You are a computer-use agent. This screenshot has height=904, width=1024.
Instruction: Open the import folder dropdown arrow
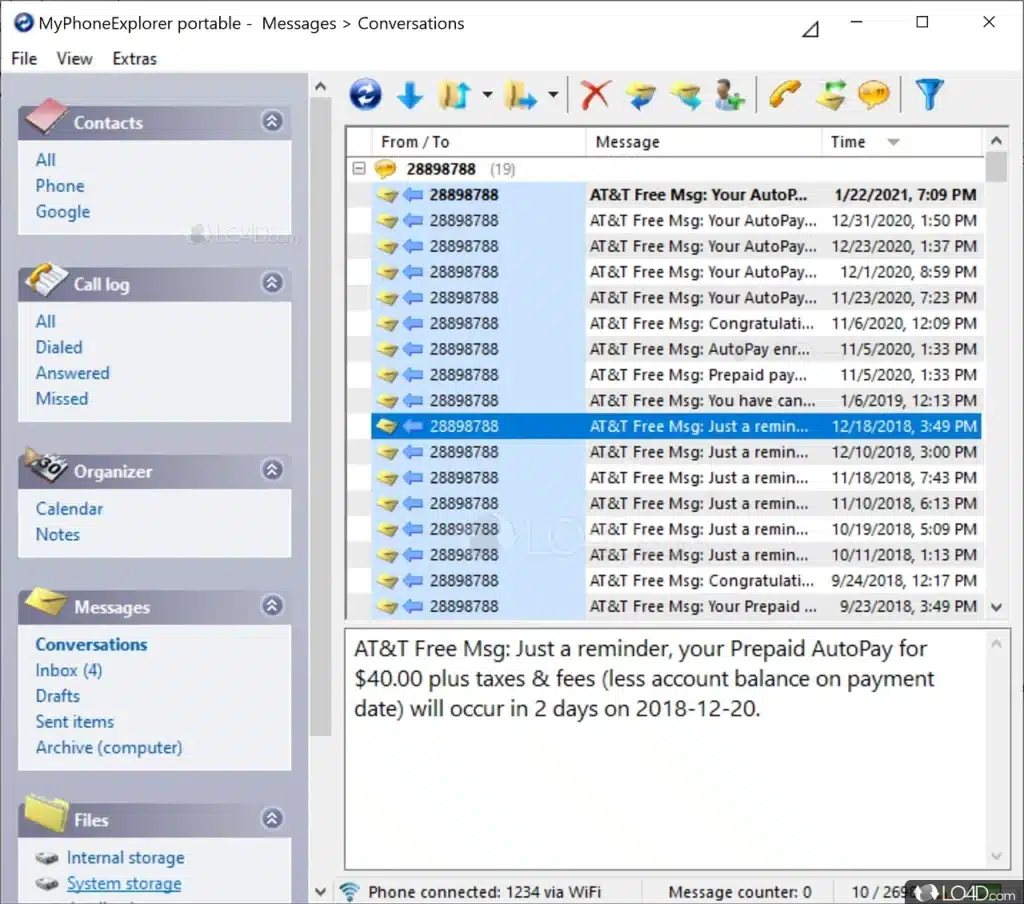487,95
